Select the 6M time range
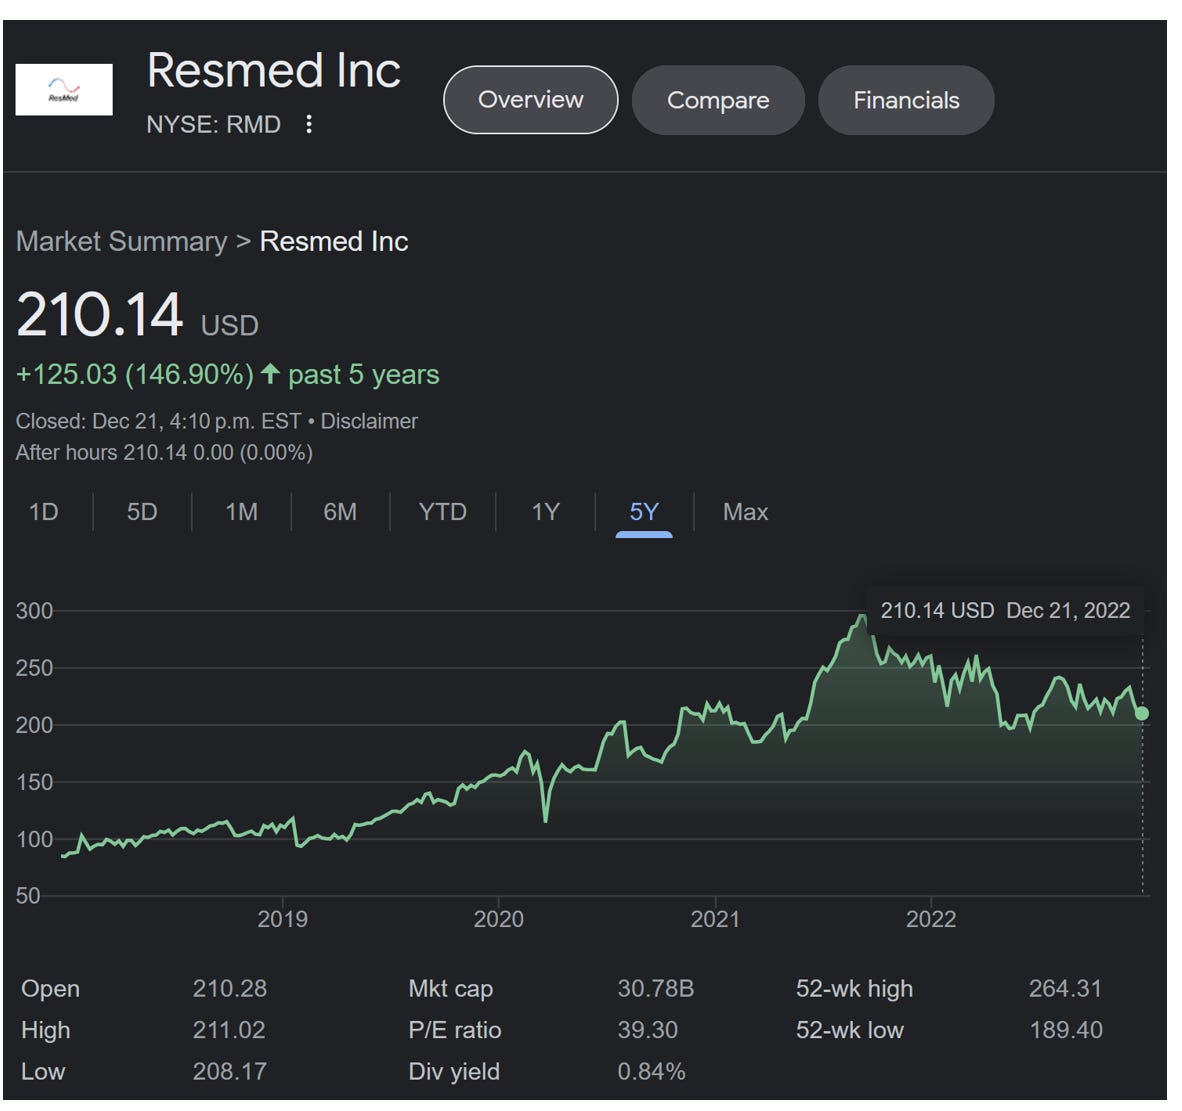The image size is (1182, 1111). [340, 512]
